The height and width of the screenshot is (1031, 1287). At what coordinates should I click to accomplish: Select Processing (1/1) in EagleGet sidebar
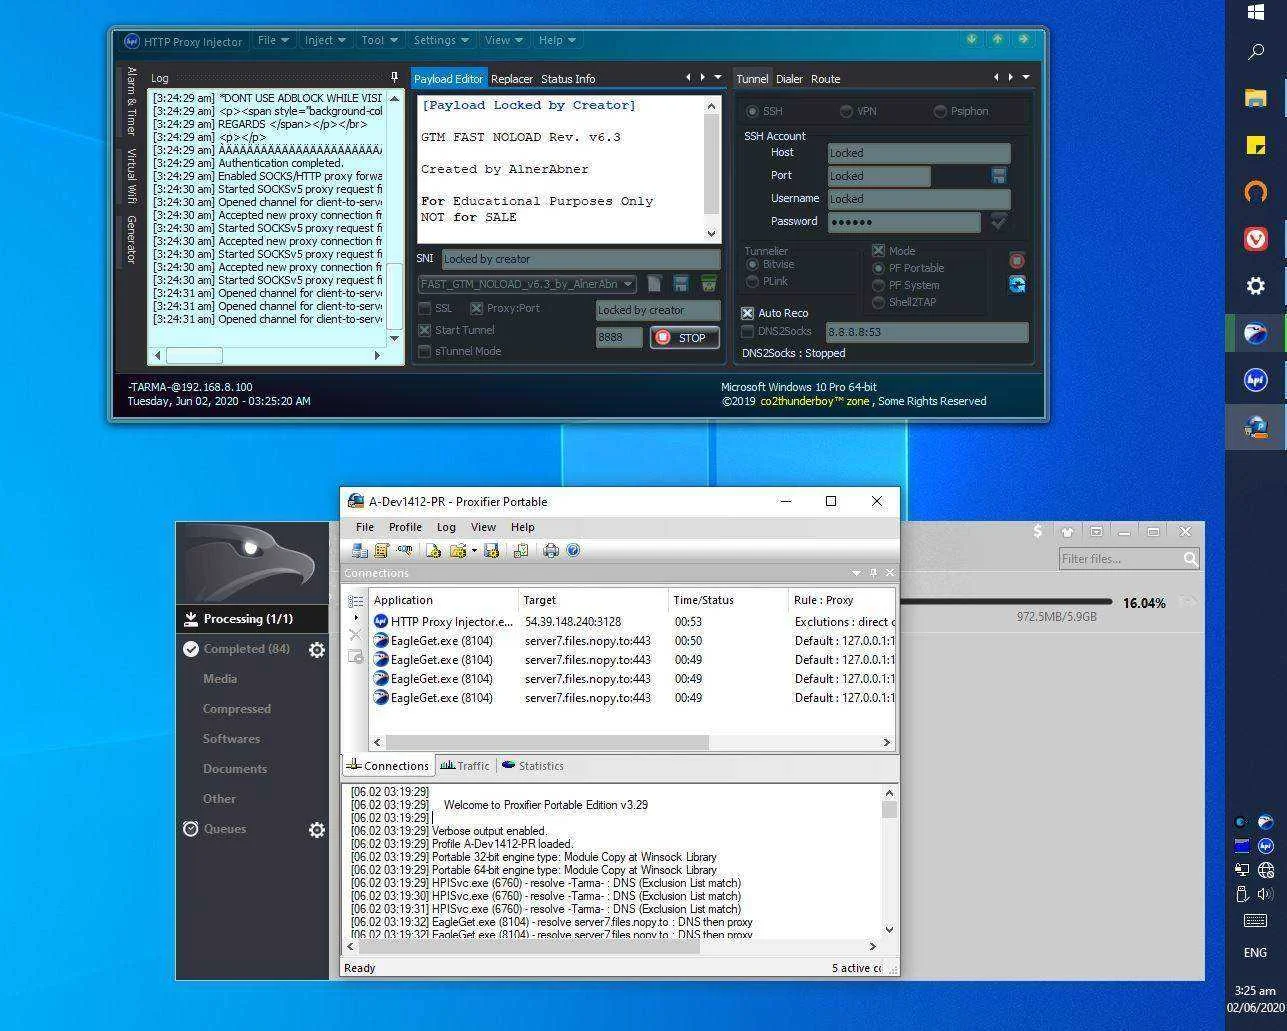[252, 619]
